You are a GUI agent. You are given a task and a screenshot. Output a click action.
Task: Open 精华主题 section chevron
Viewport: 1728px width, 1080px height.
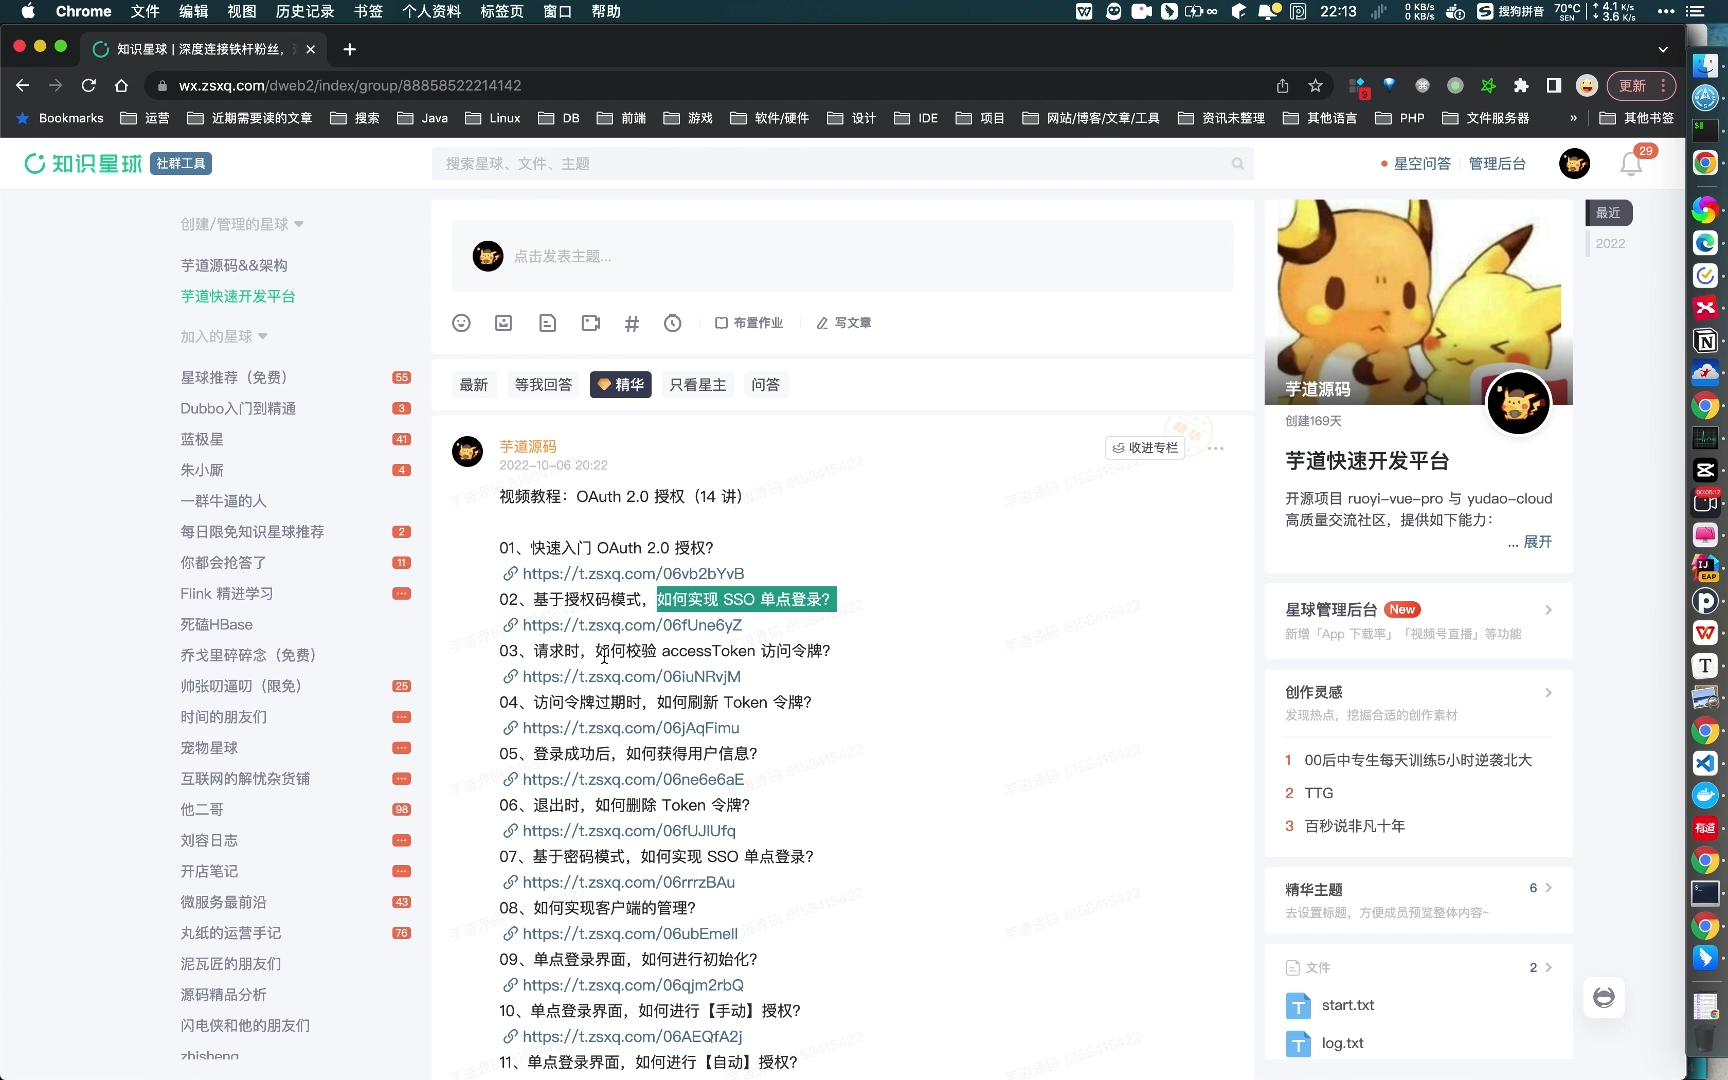coord(1548,888)
